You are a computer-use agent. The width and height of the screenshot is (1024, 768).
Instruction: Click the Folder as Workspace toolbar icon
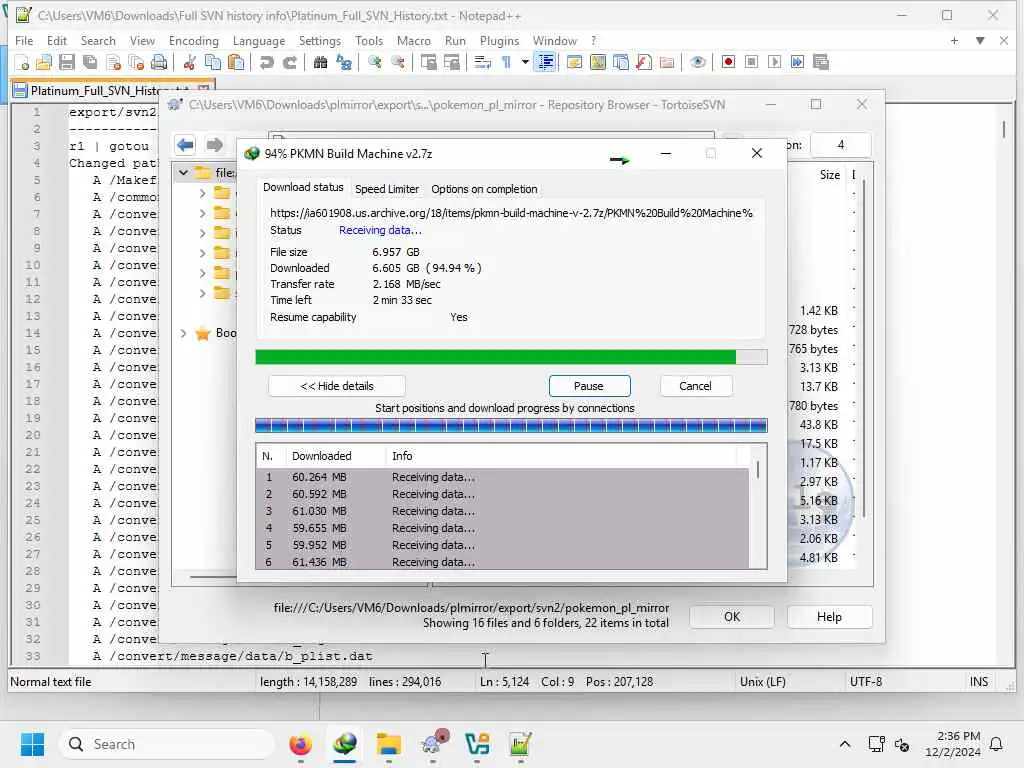point(667,63)
